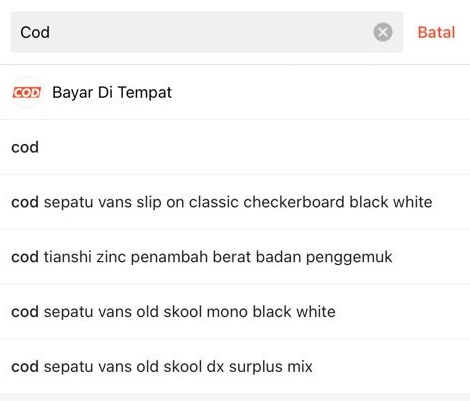470x401 pixels.
Task: Click the word penggemuk in the tianshi suggestion
Action: coord(349,257)
